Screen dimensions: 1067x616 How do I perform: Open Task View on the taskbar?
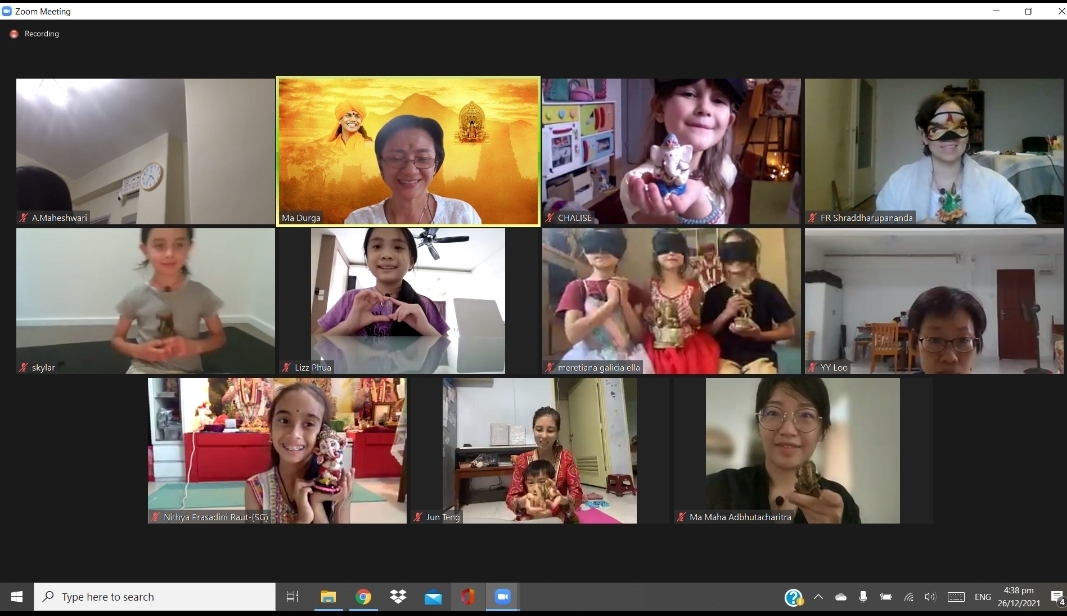(x=292, y=597)
